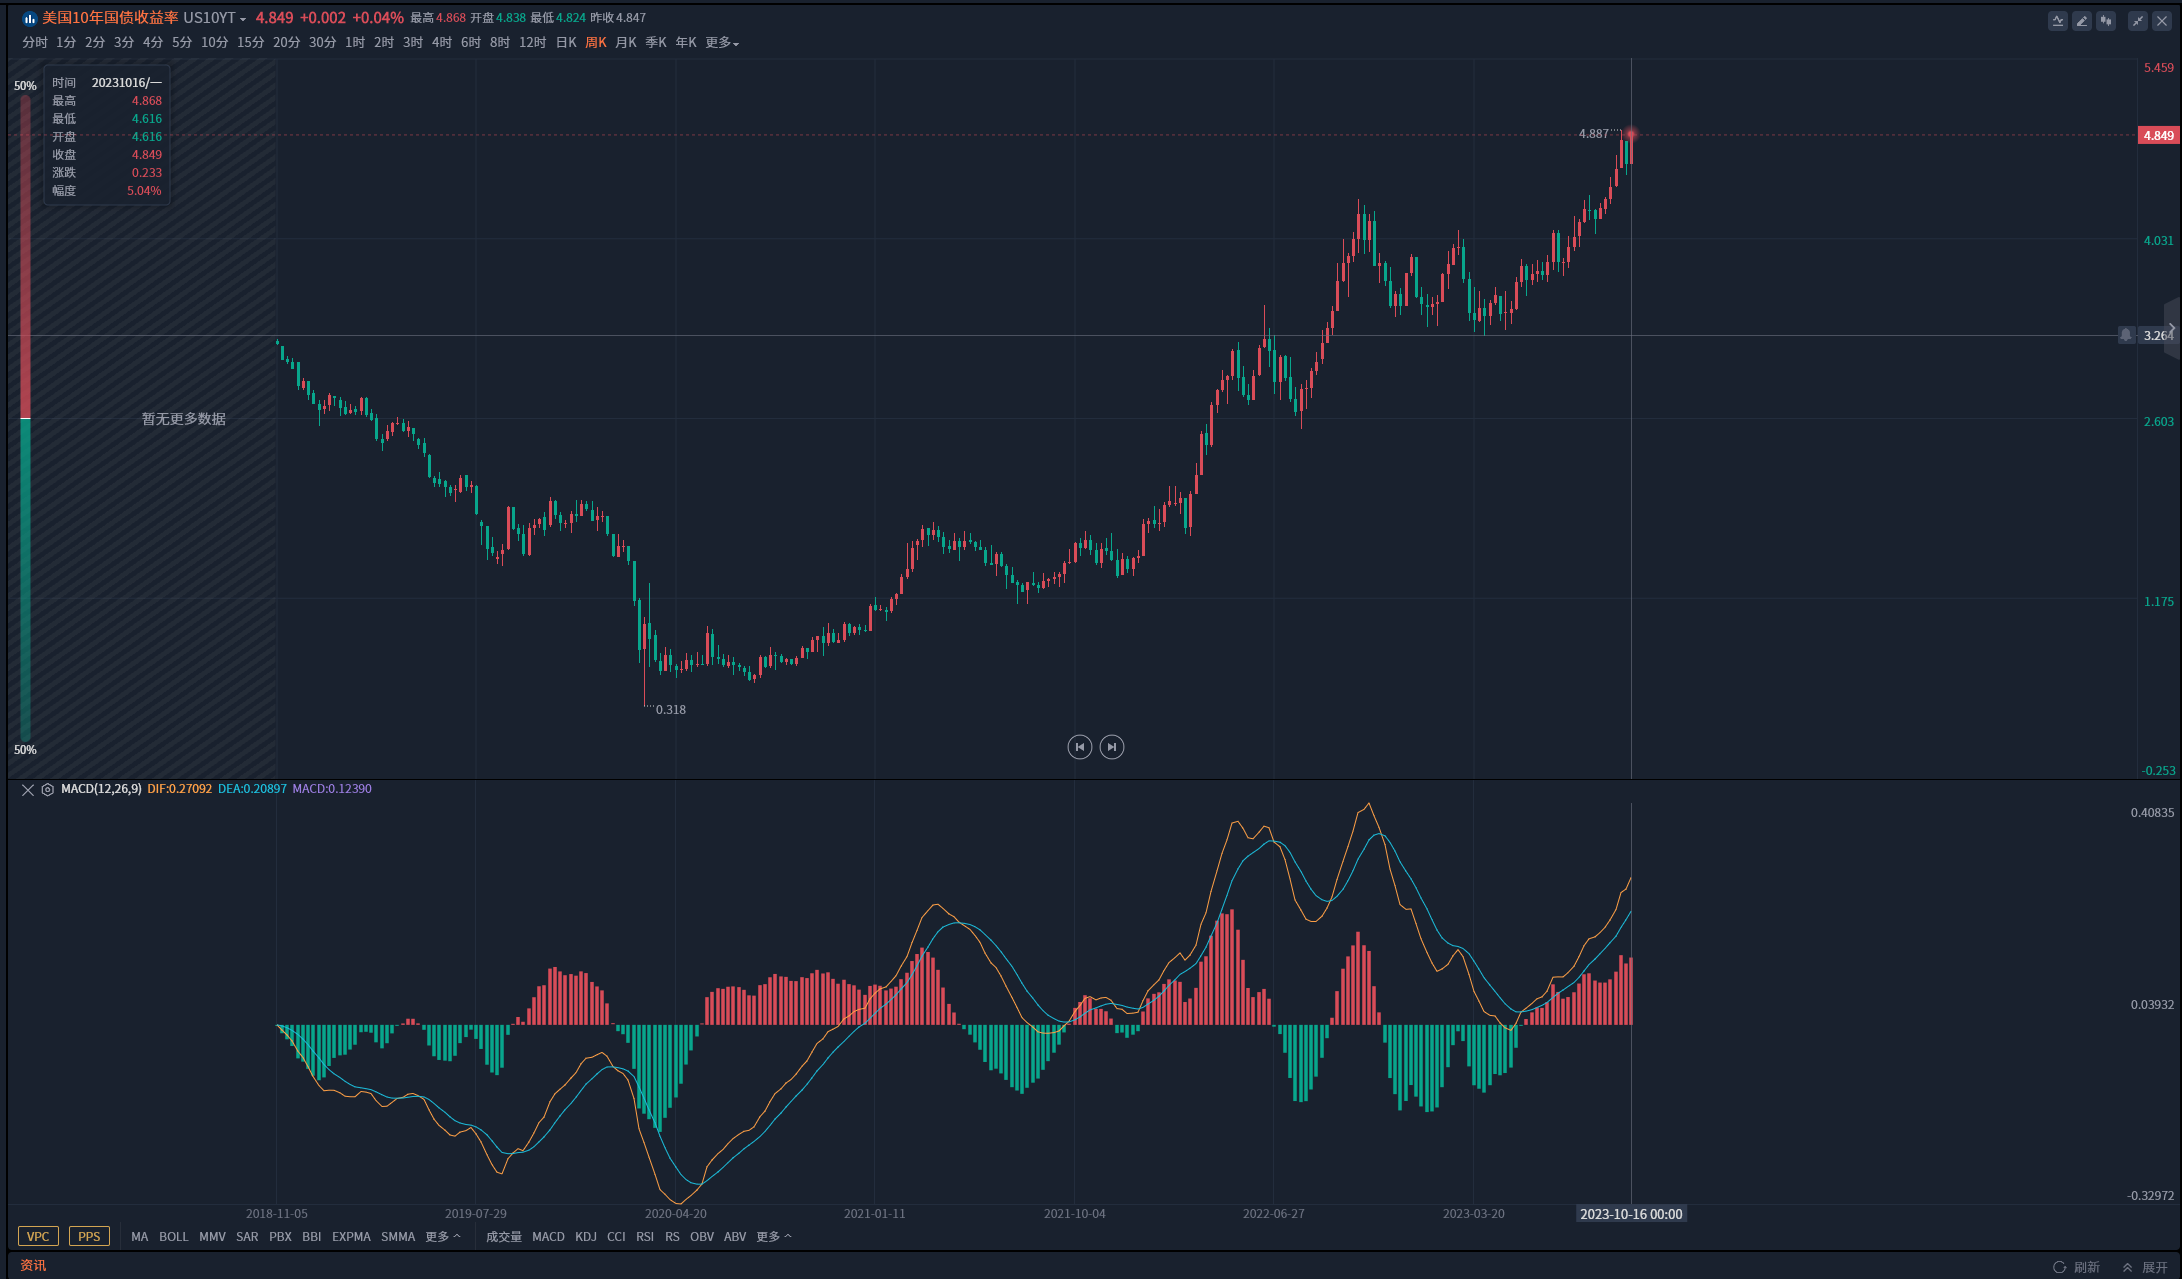Toggle the PPS overlay button
The width and height of the screenshot is (2182, 1279).
pyautogui.click(x=89, y=1237)
